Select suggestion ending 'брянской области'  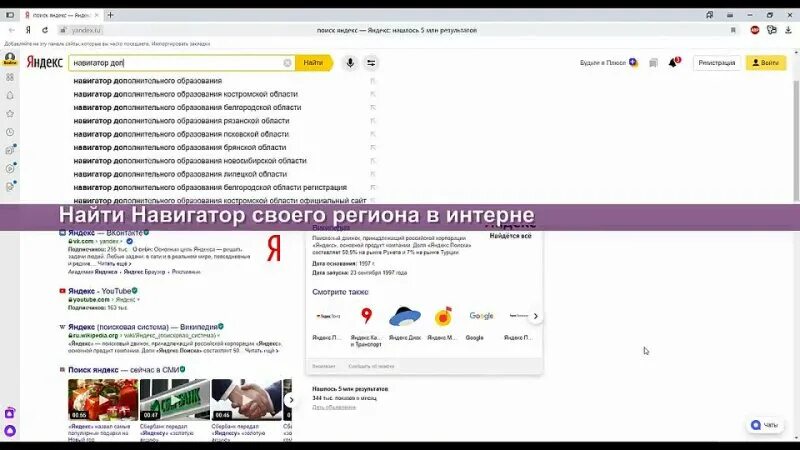click(x=180, y=147)
